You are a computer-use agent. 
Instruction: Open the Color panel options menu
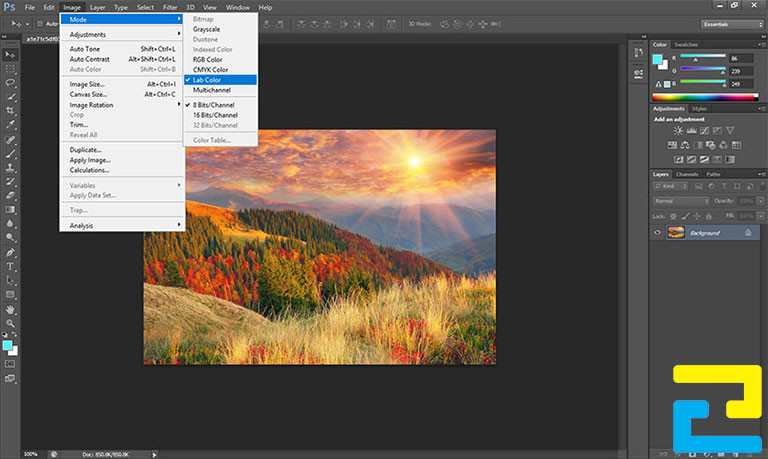(762, 45)
